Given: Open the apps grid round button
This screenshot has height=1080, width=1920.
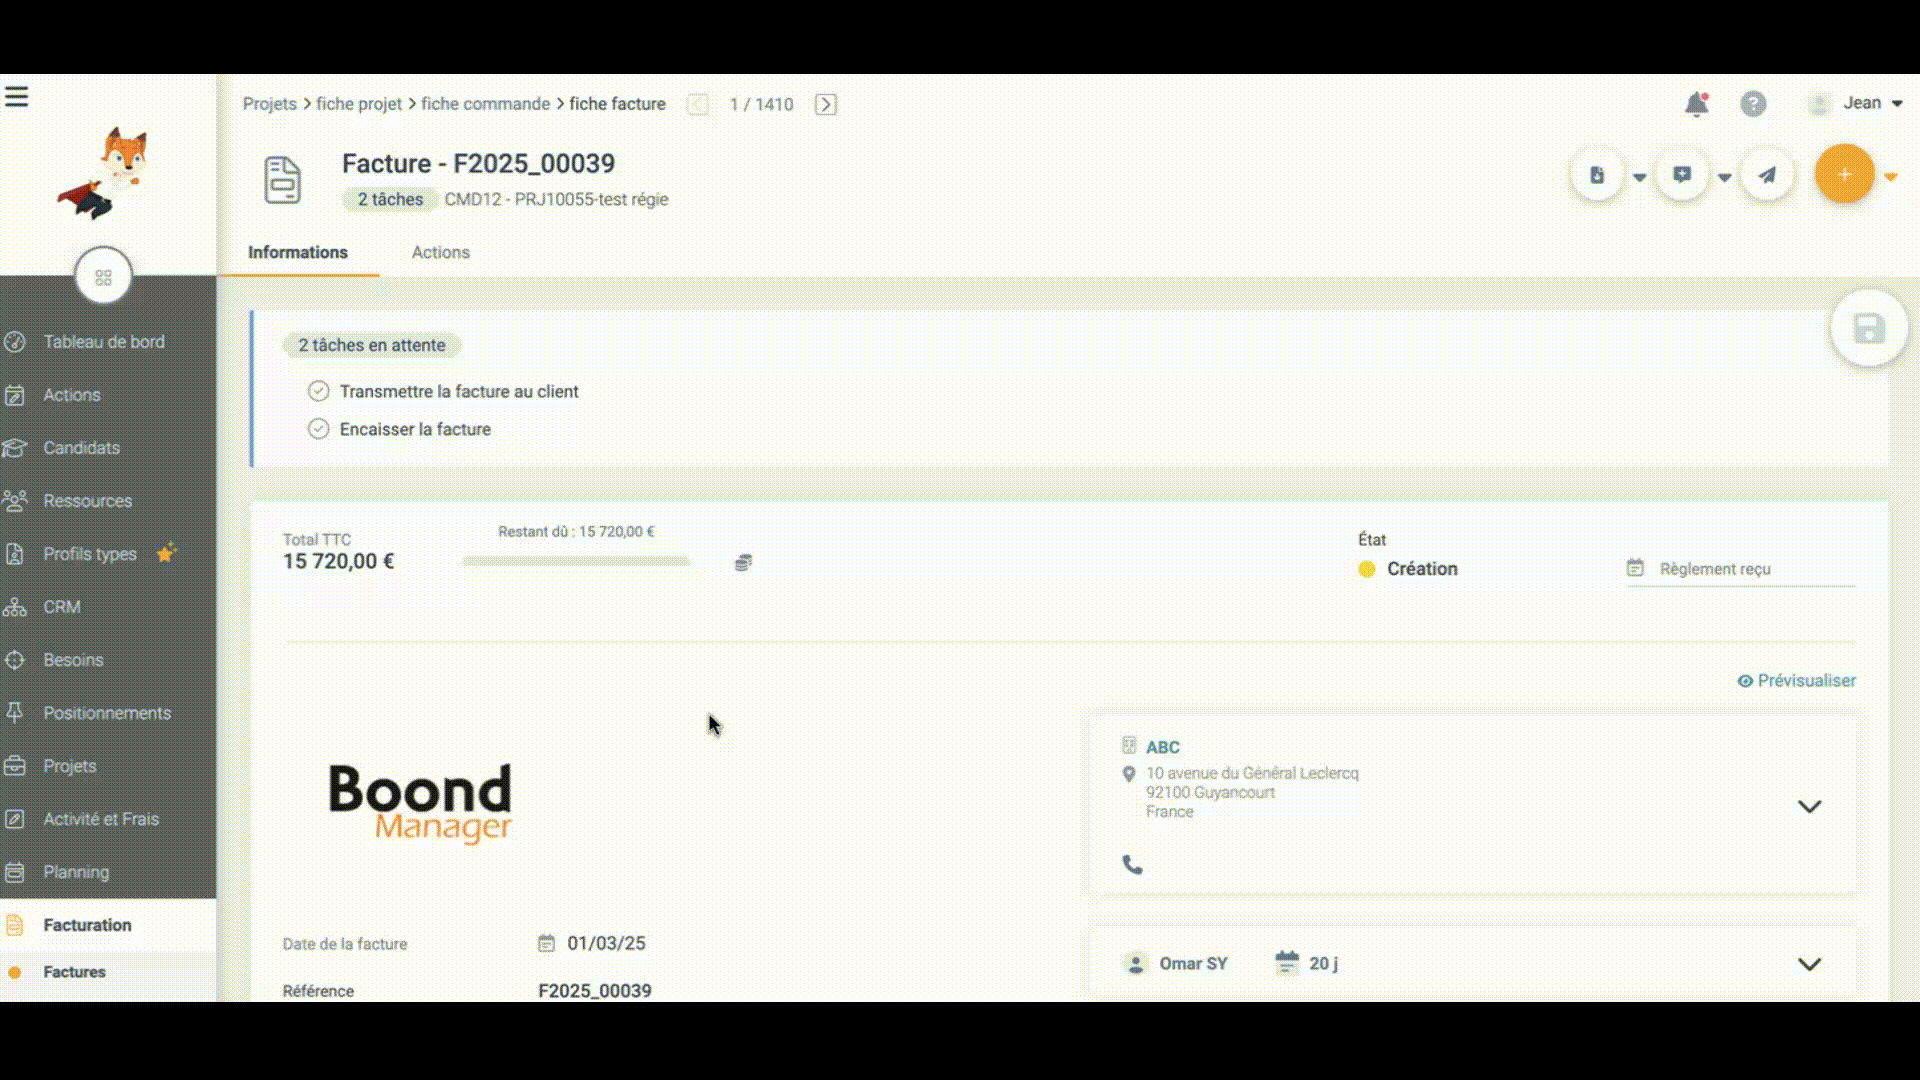Looking at the screenshot, I should click(103, 277).
